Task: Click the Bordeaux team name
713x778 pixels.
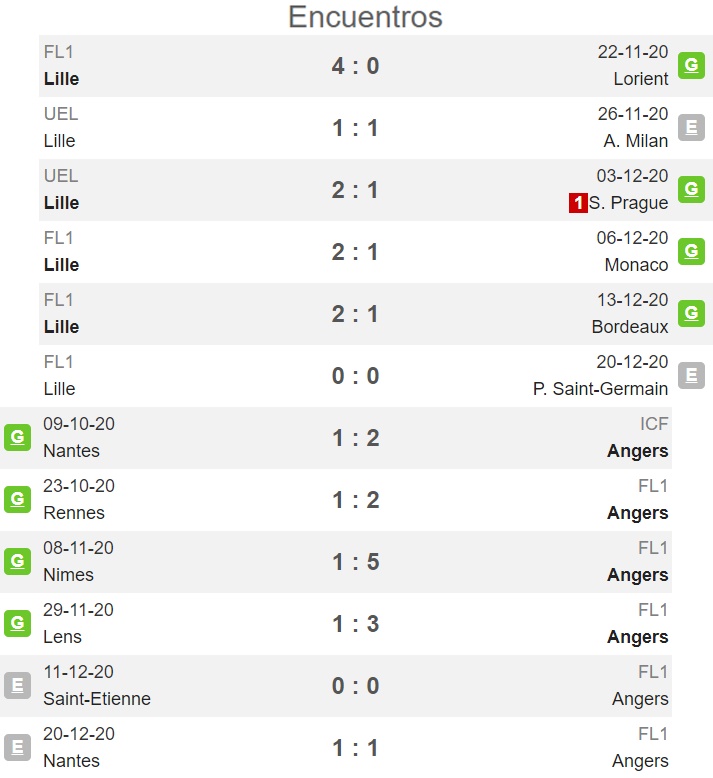Action: click(x=630, y=327)
